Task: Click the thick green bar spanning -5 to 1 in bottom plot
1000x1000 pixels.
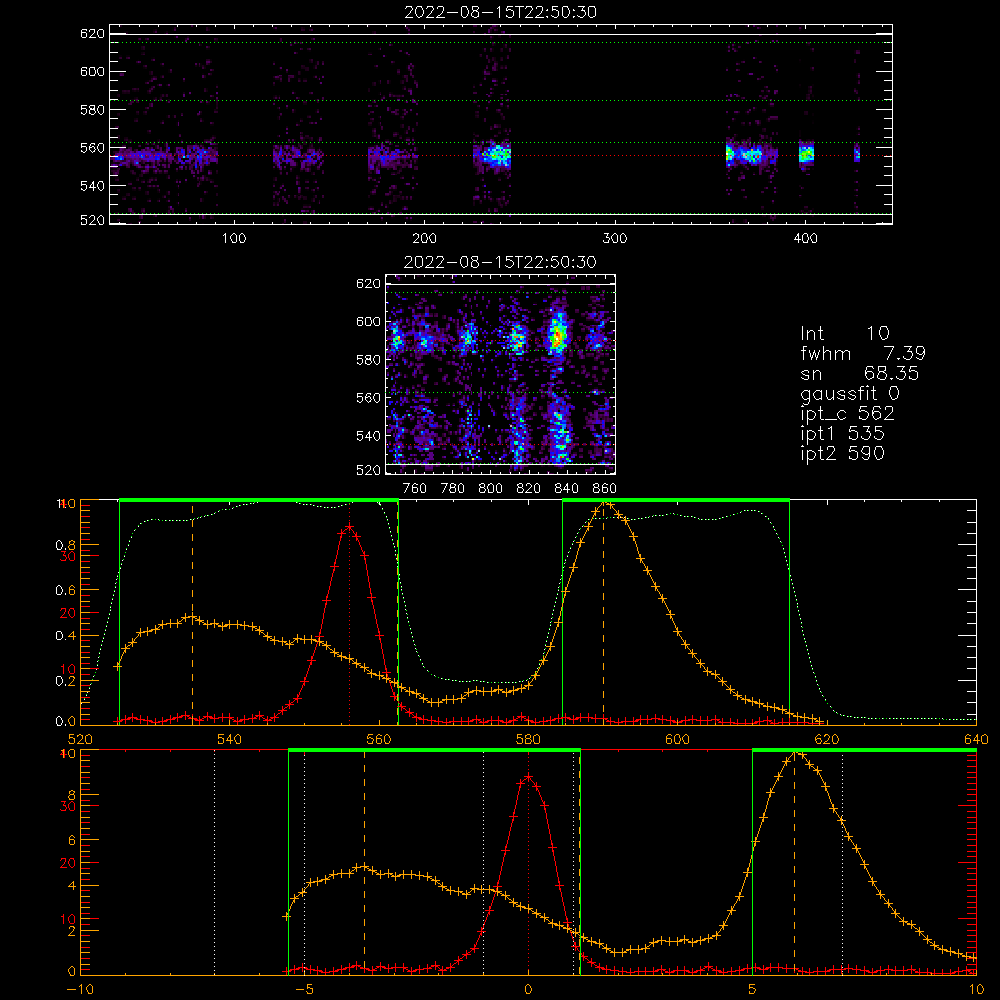Action: (434, 750)
